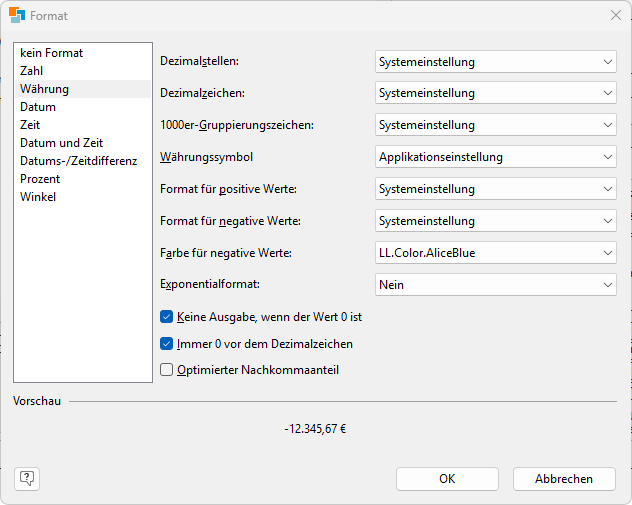Uncheck 'Immer 0 vor dem Dezimalzeichen'
This screenshot has height=505, width=632.
[x=167, y=344]
